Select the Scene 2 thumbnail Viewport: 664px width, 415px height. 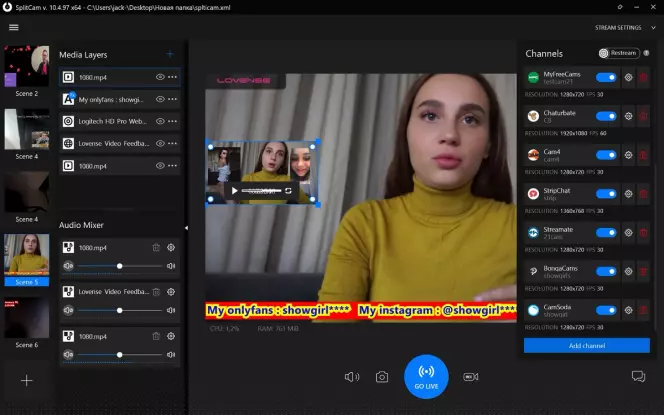click(27, 67)
